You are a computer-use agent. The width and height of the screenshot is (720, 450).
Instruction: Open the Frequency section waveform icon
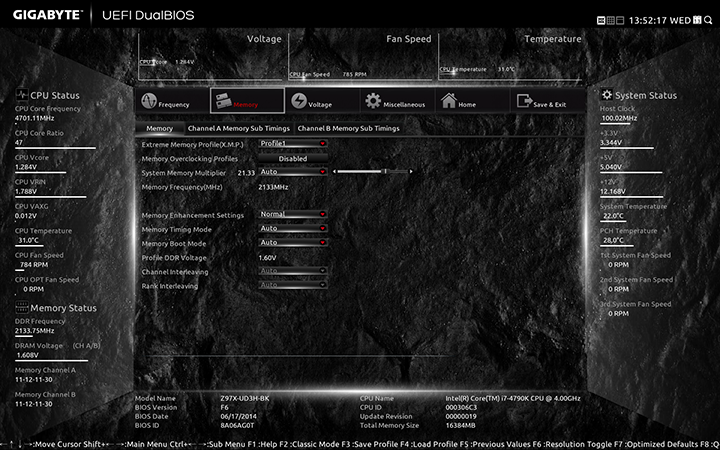[149, 102]
